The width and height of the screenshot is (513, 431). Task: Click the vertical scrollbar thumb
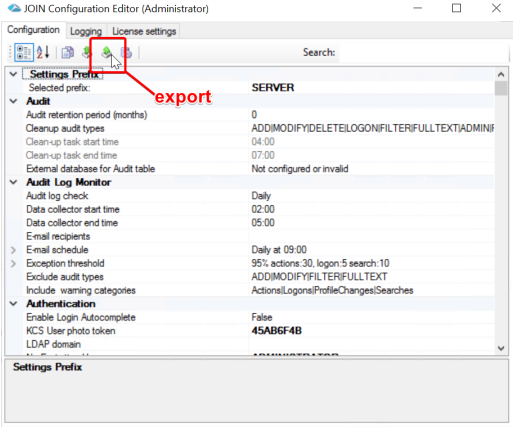[501, 88]
